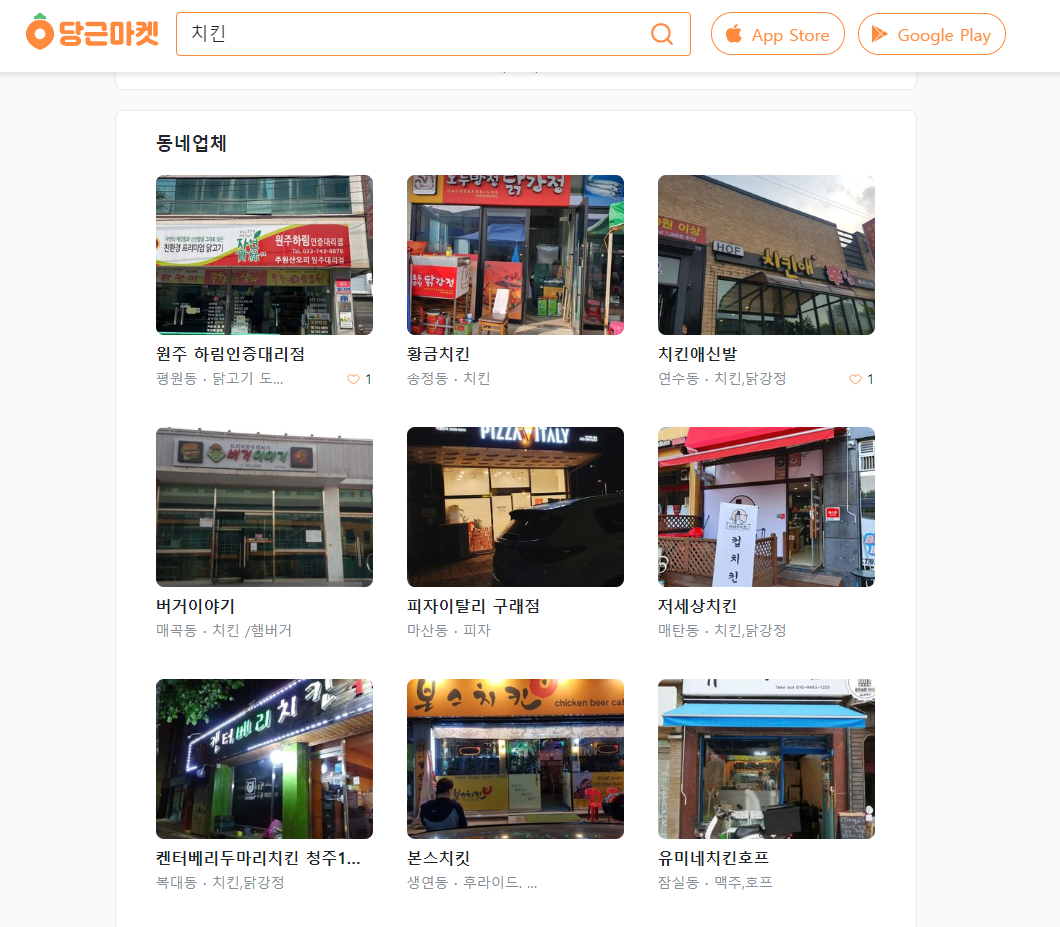Click the 황금치킨 닭강정 storefront image

point(515,254)
